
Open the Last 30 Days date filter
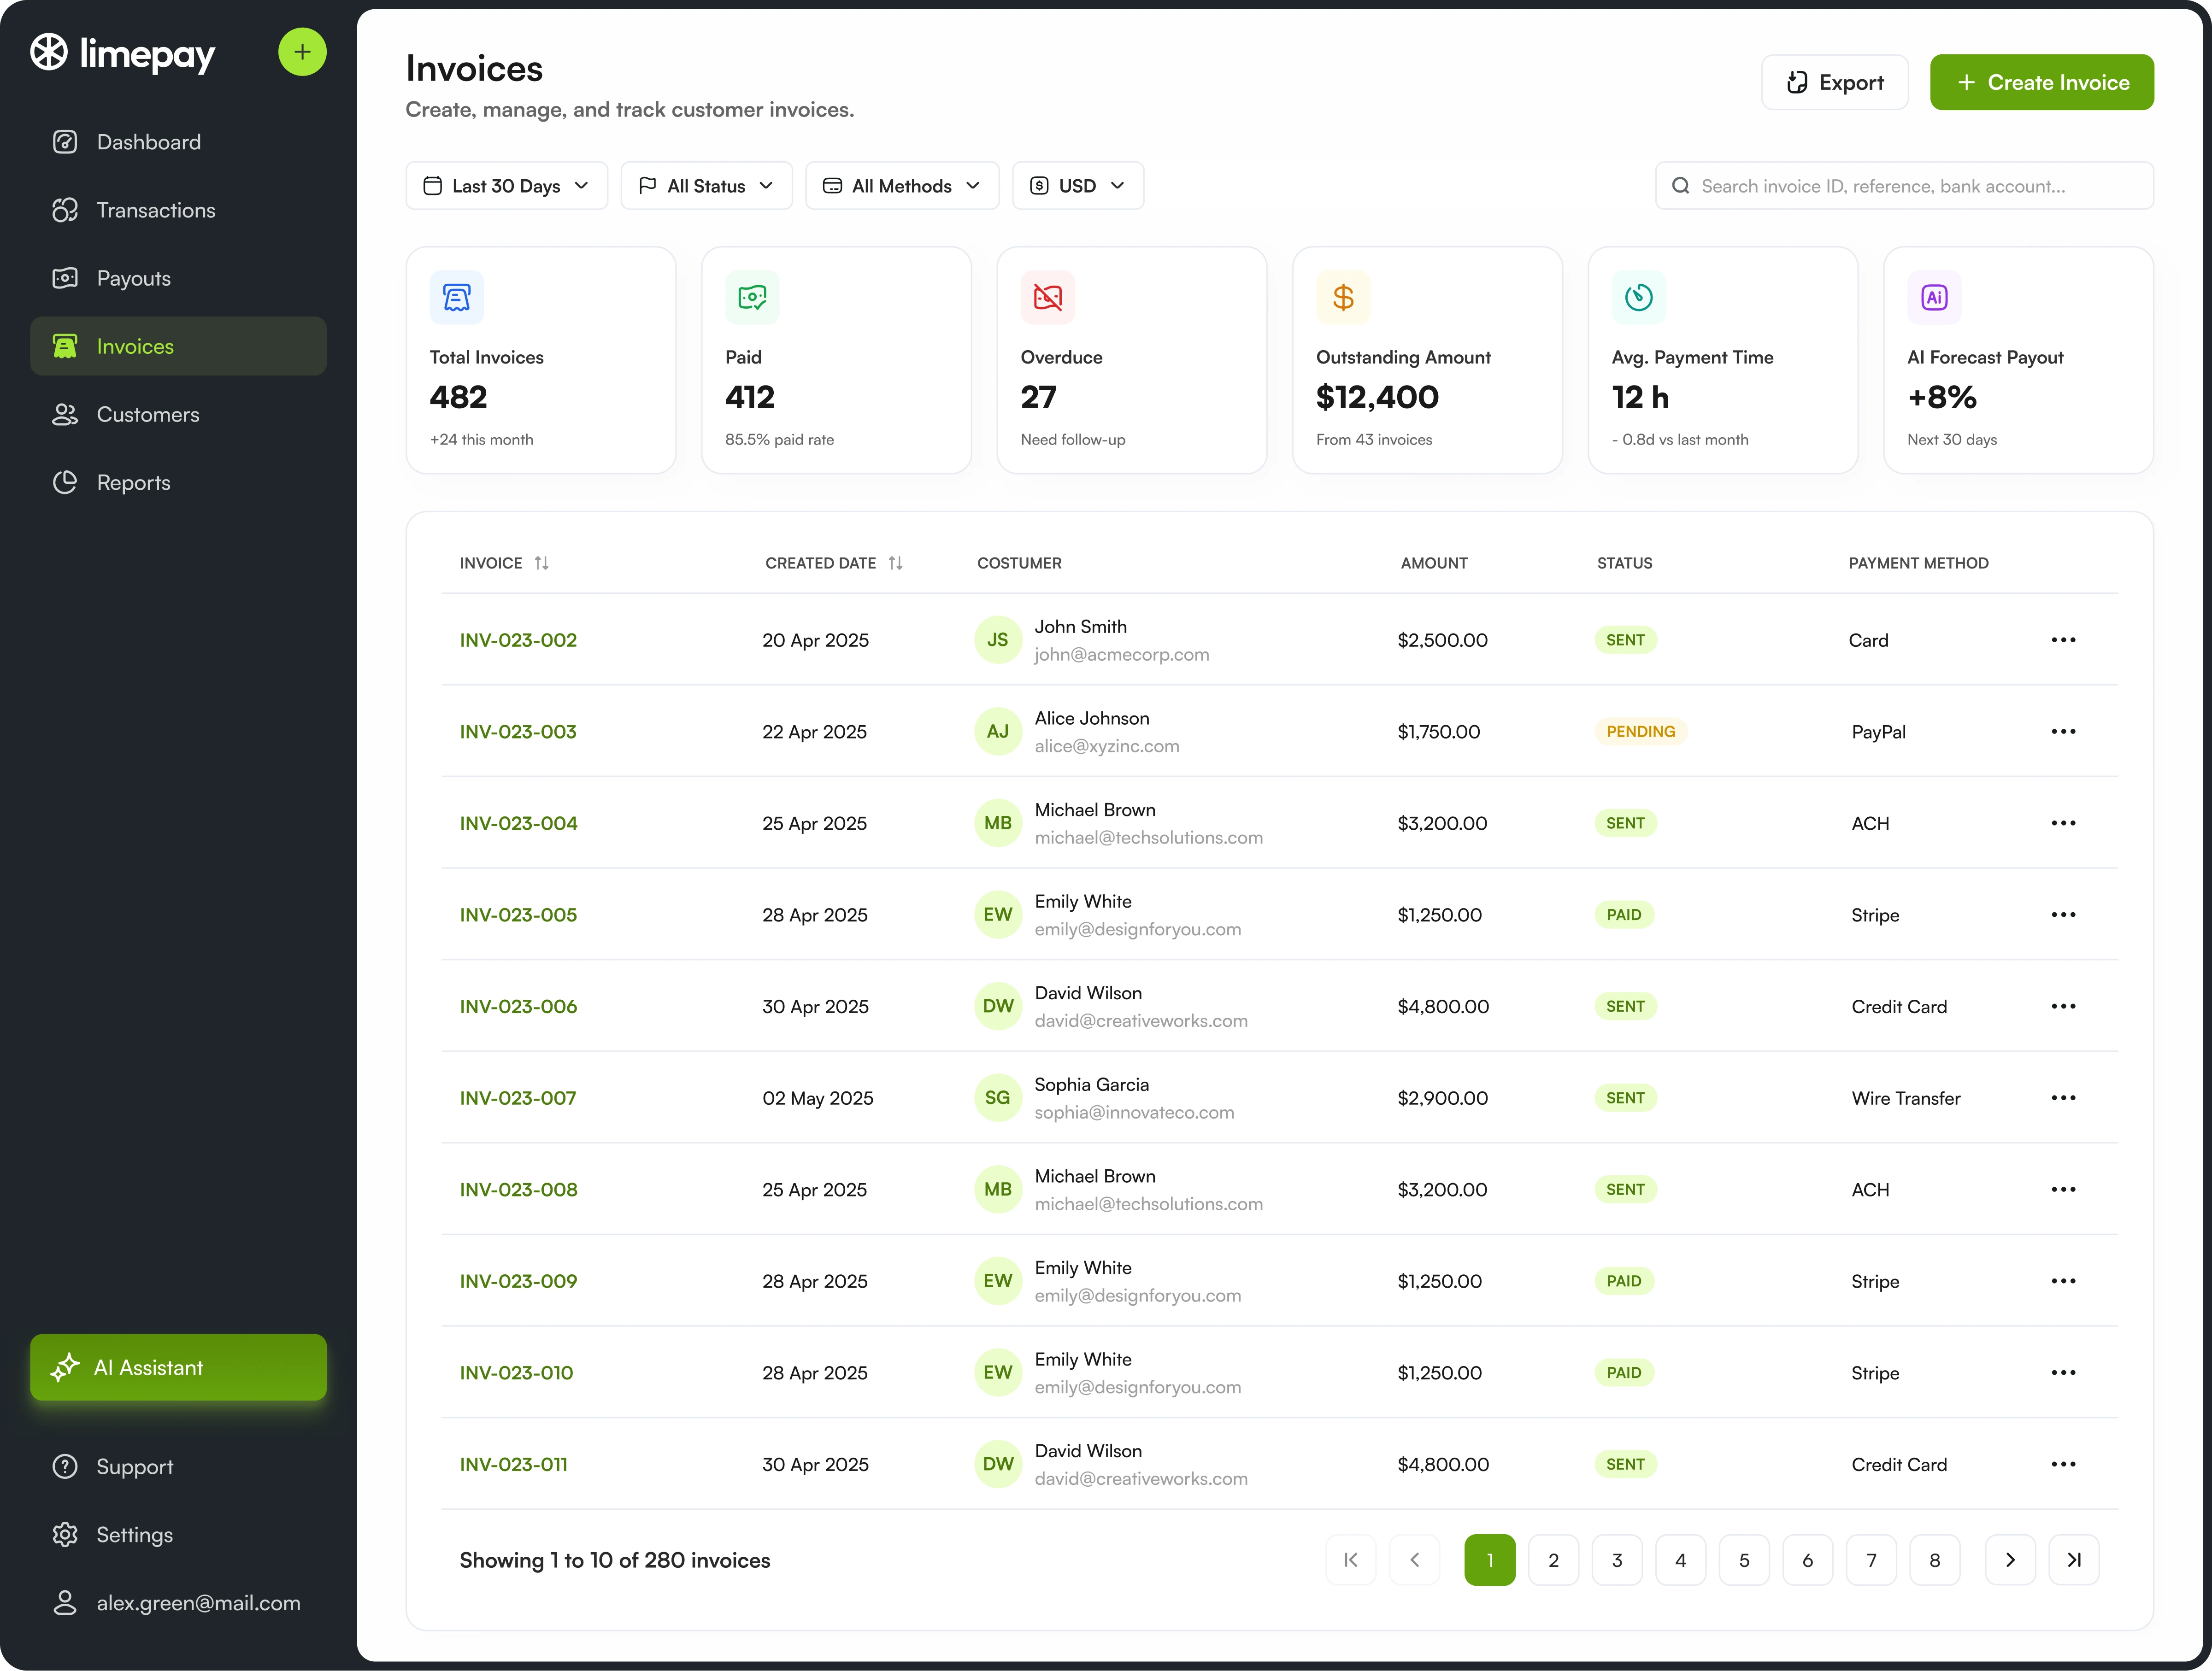[506, 186]
